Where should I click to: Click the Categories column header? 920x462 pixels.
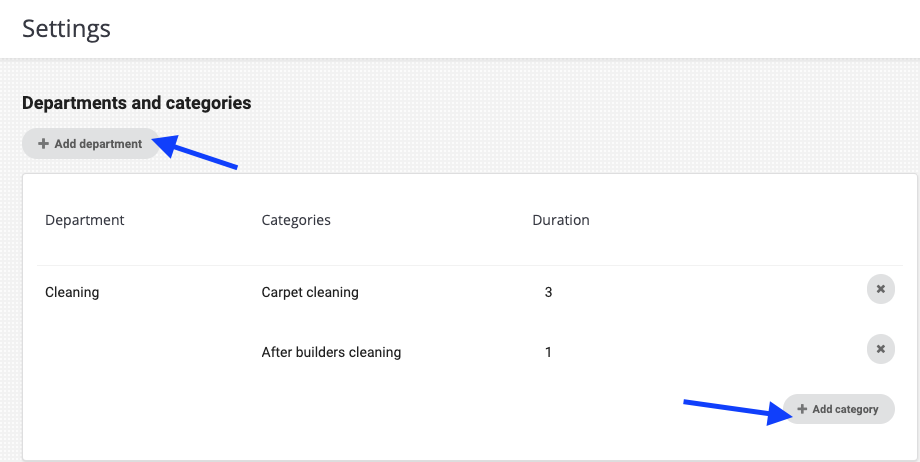click(x=296, y=220)
